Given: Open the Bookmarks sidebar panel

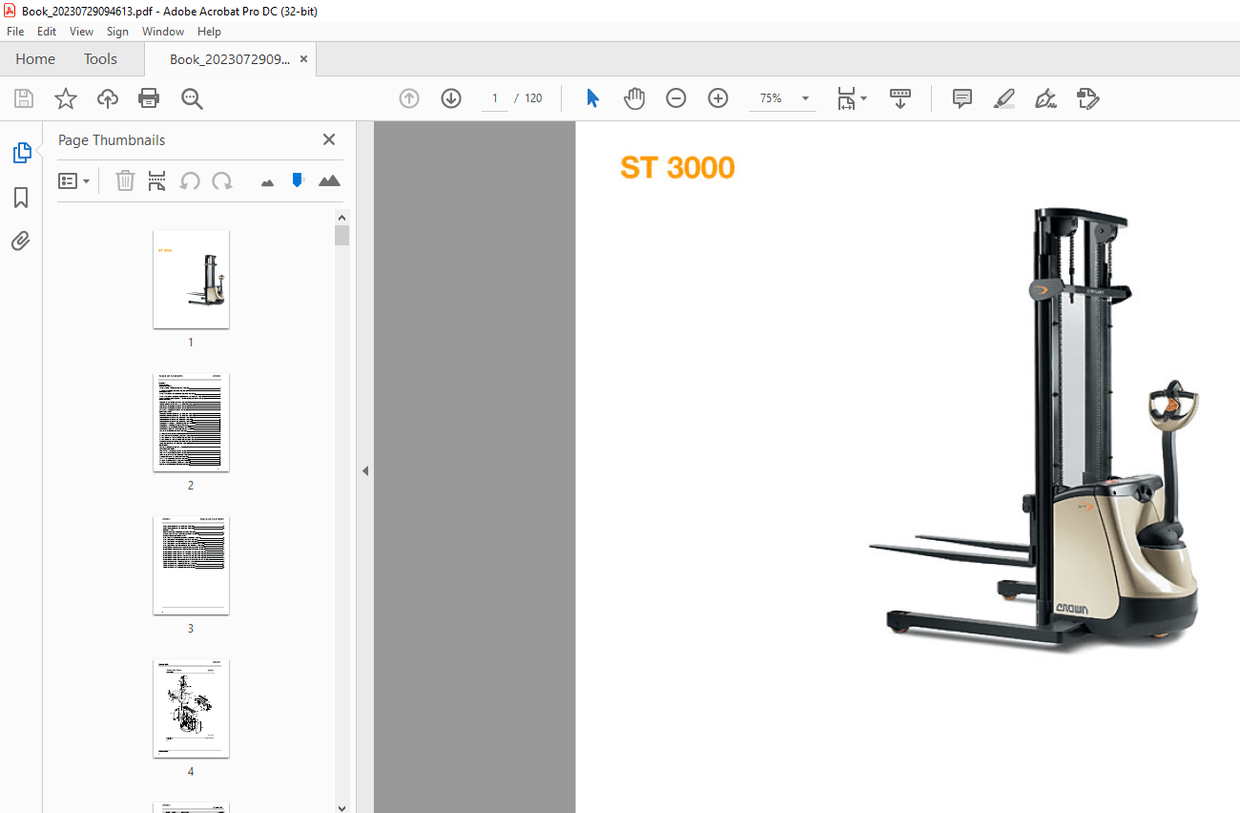Looking at the screenshot, I should coord(20,198).
